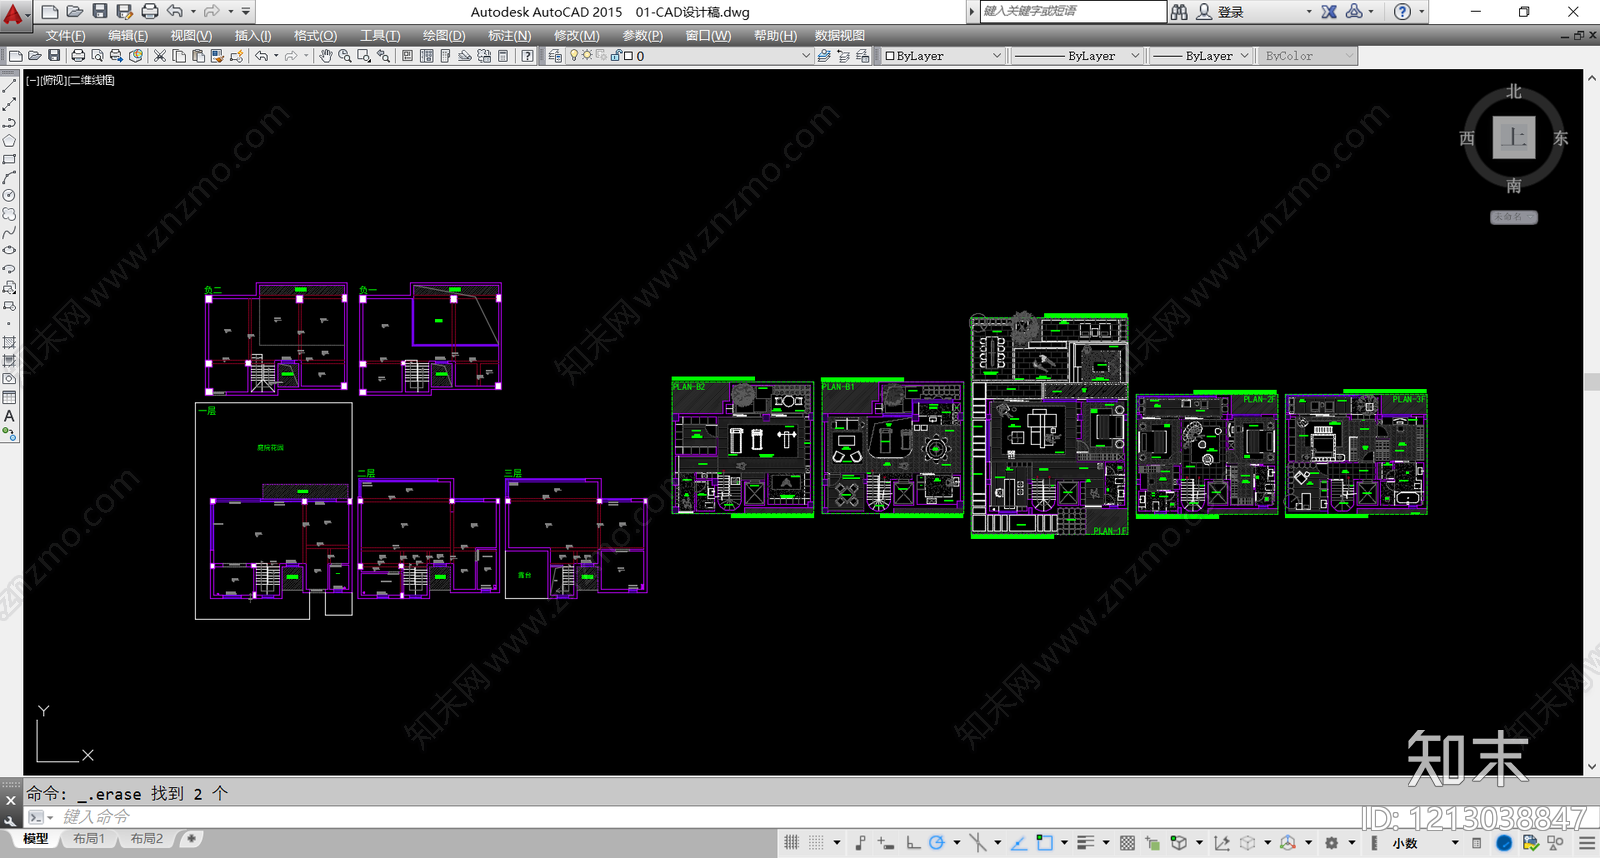
Task: Toggle grid display in status bar
Action: point(792,843)
